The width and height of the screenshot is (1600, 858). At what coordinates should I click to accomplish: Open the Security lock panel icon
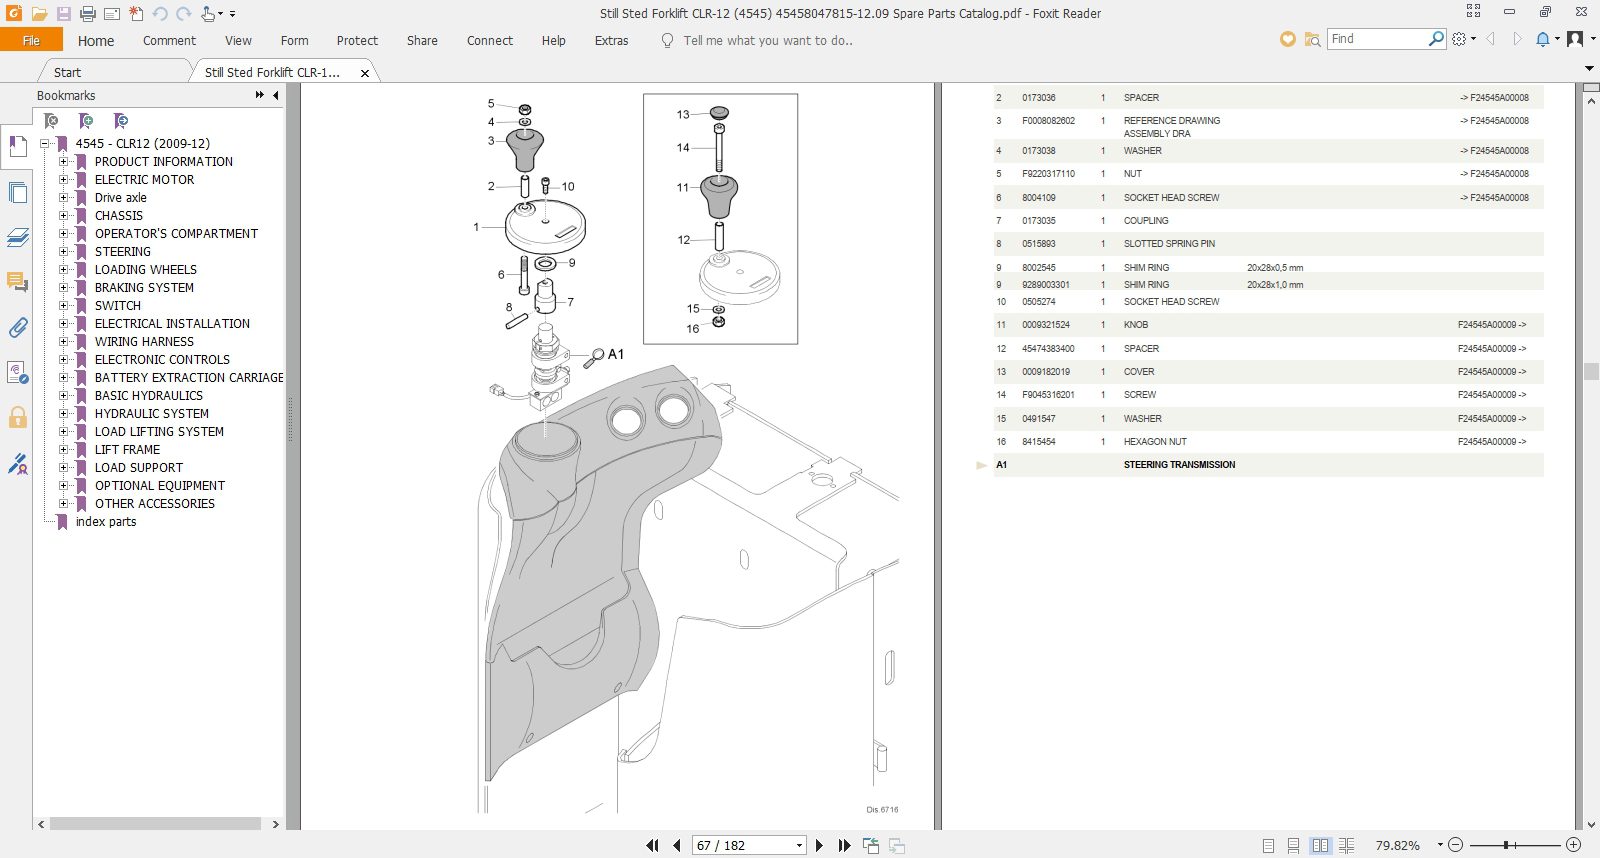click(x=17, y=418)
